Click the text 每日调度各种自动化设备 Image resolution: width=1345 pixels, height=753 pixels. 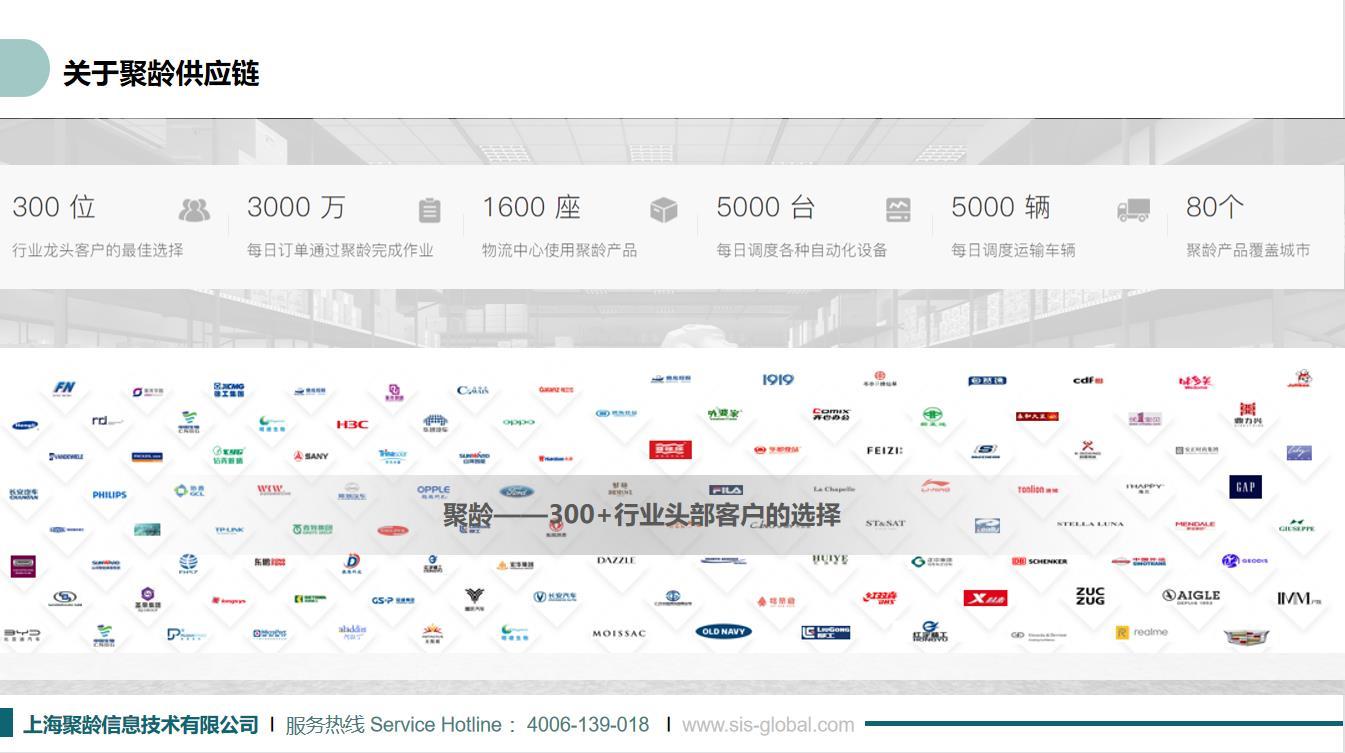coord(802,250)
